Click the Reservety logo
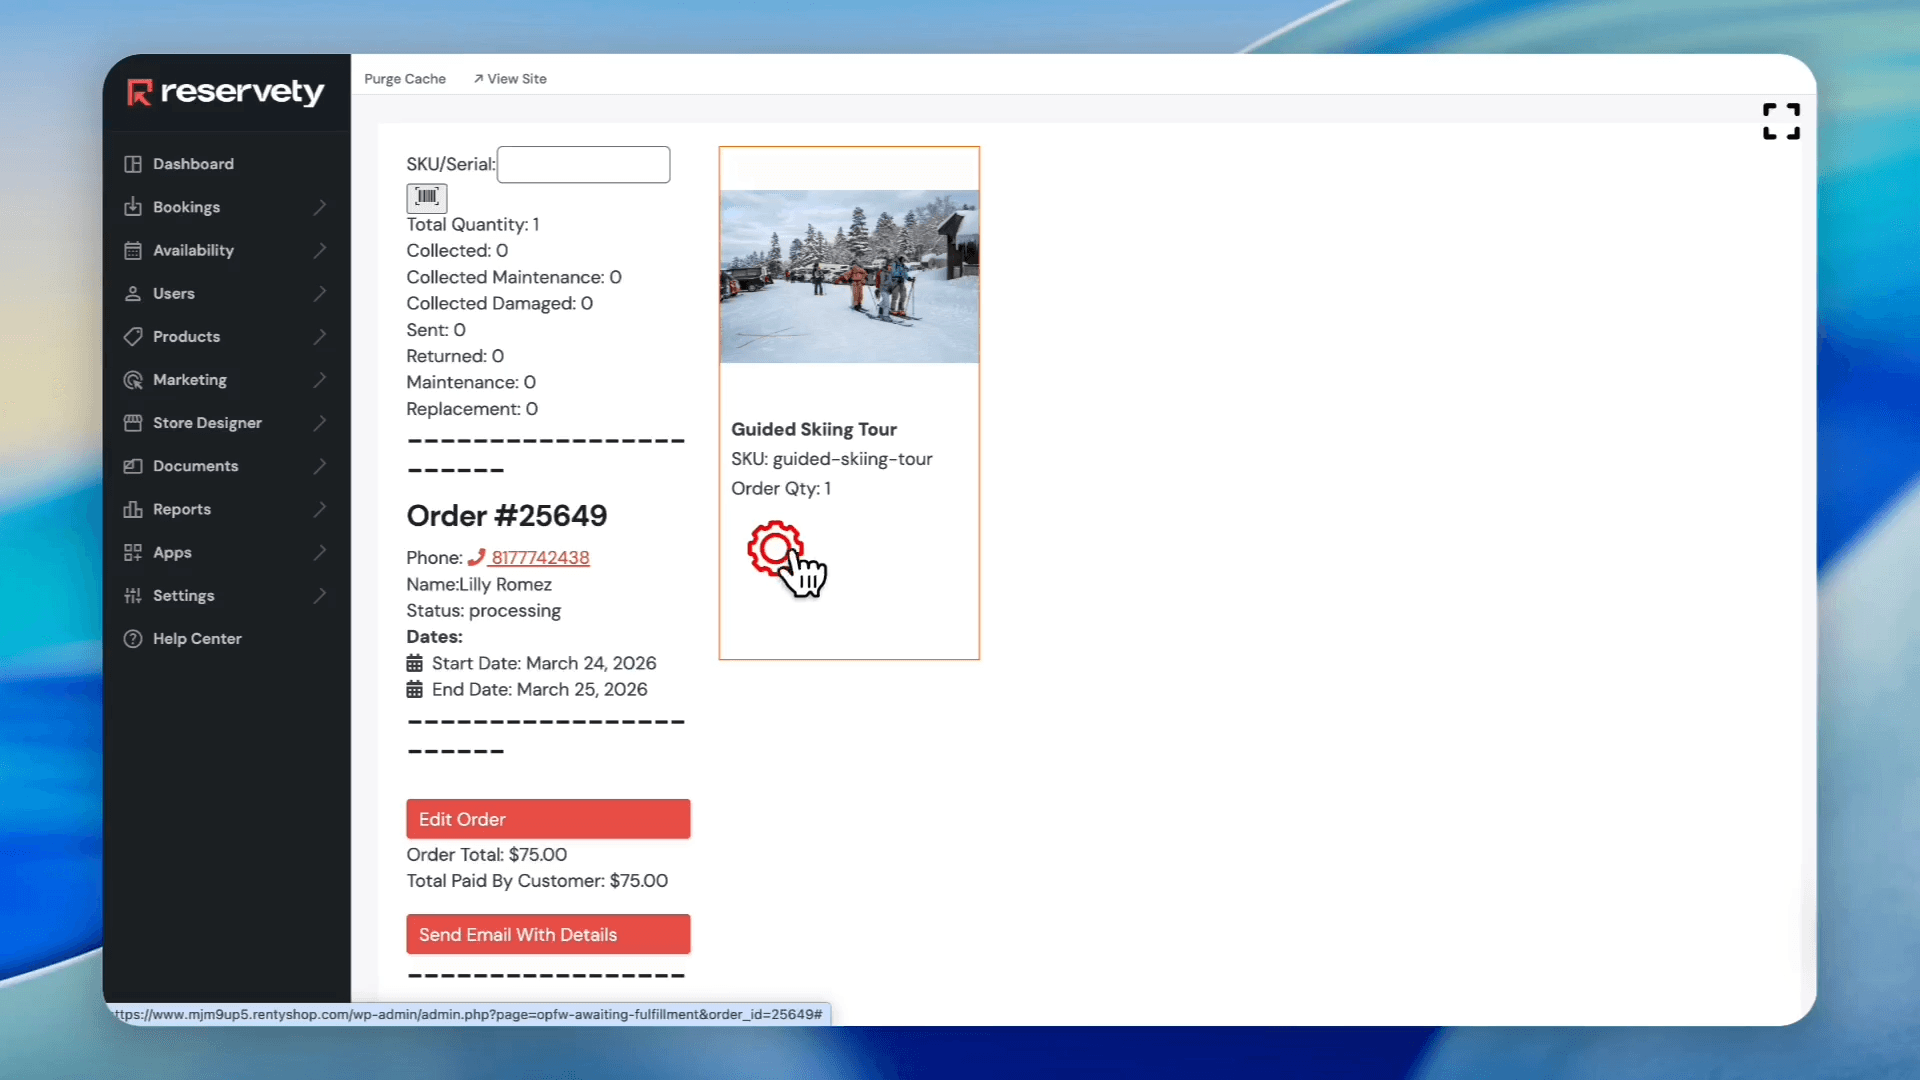 [x=225, y=92]
